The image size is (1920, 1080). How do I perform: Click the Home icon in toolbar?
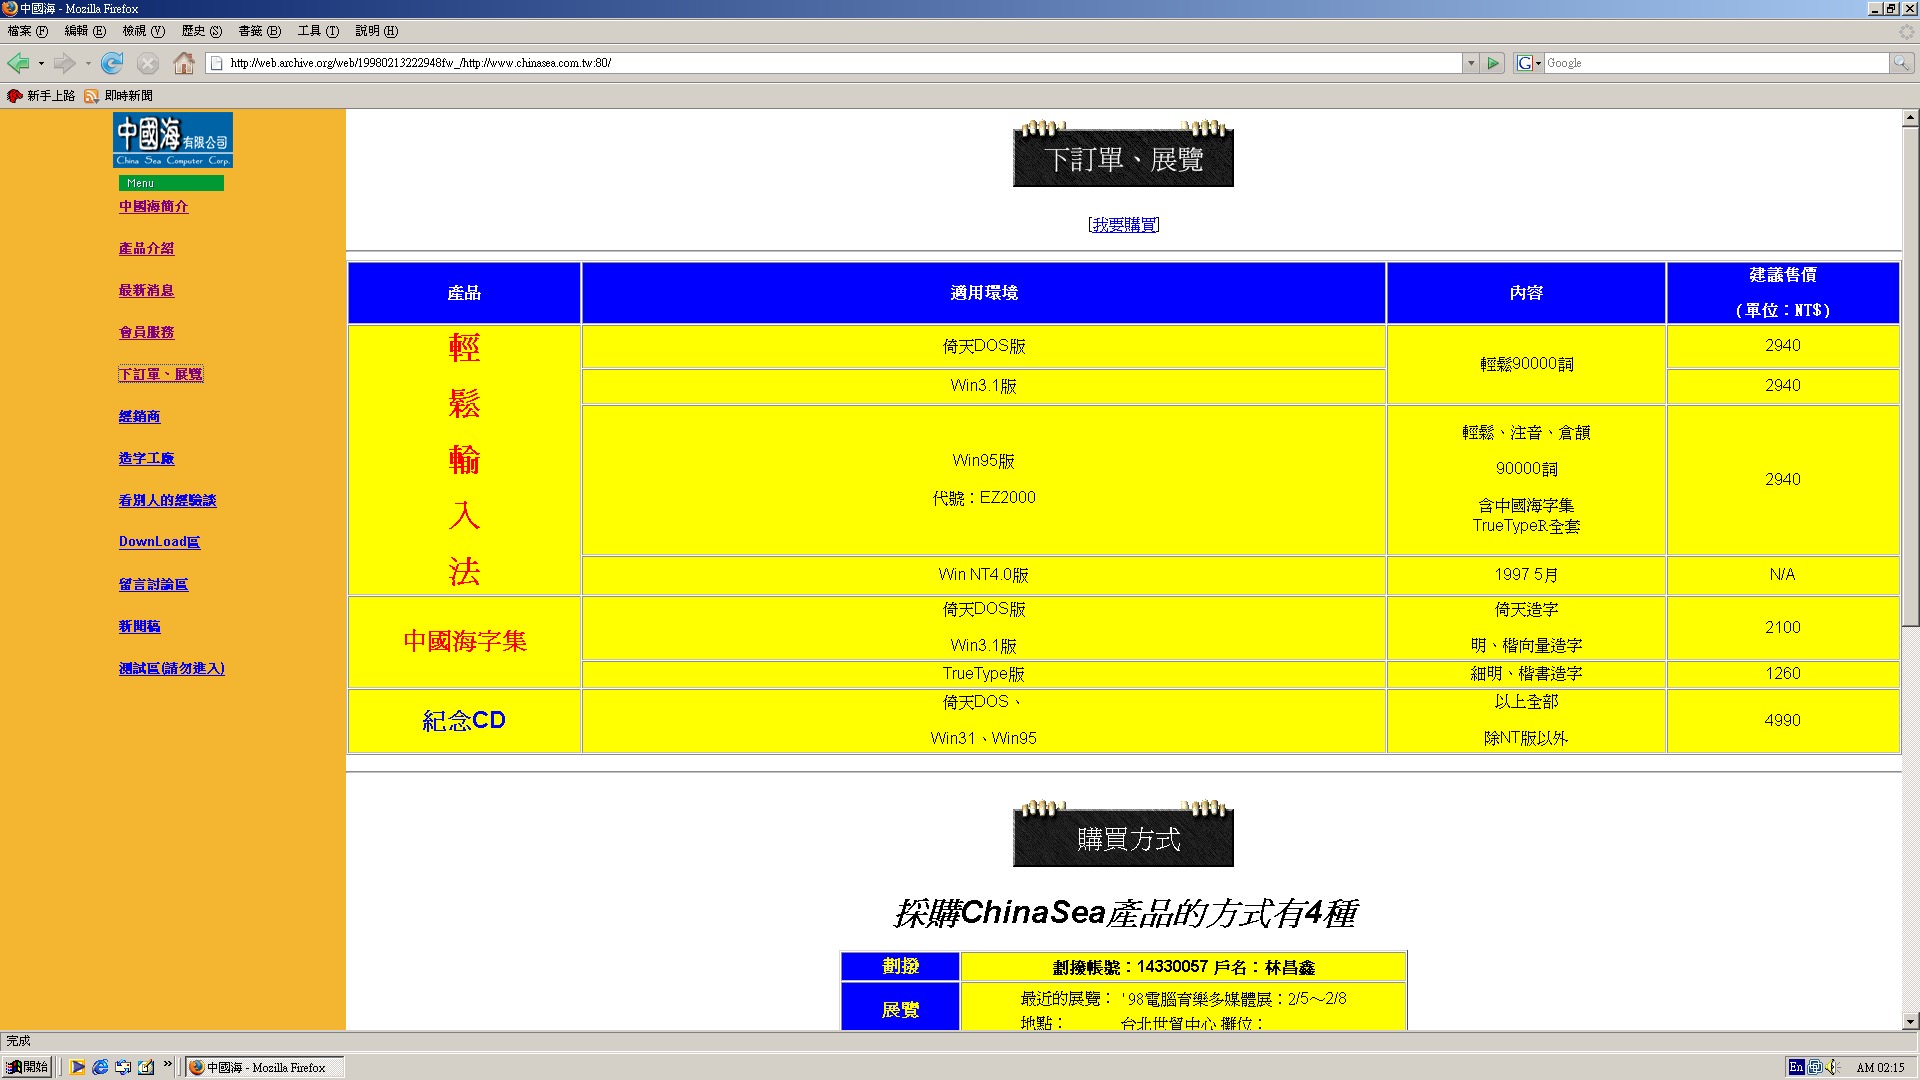pos(184,63)
